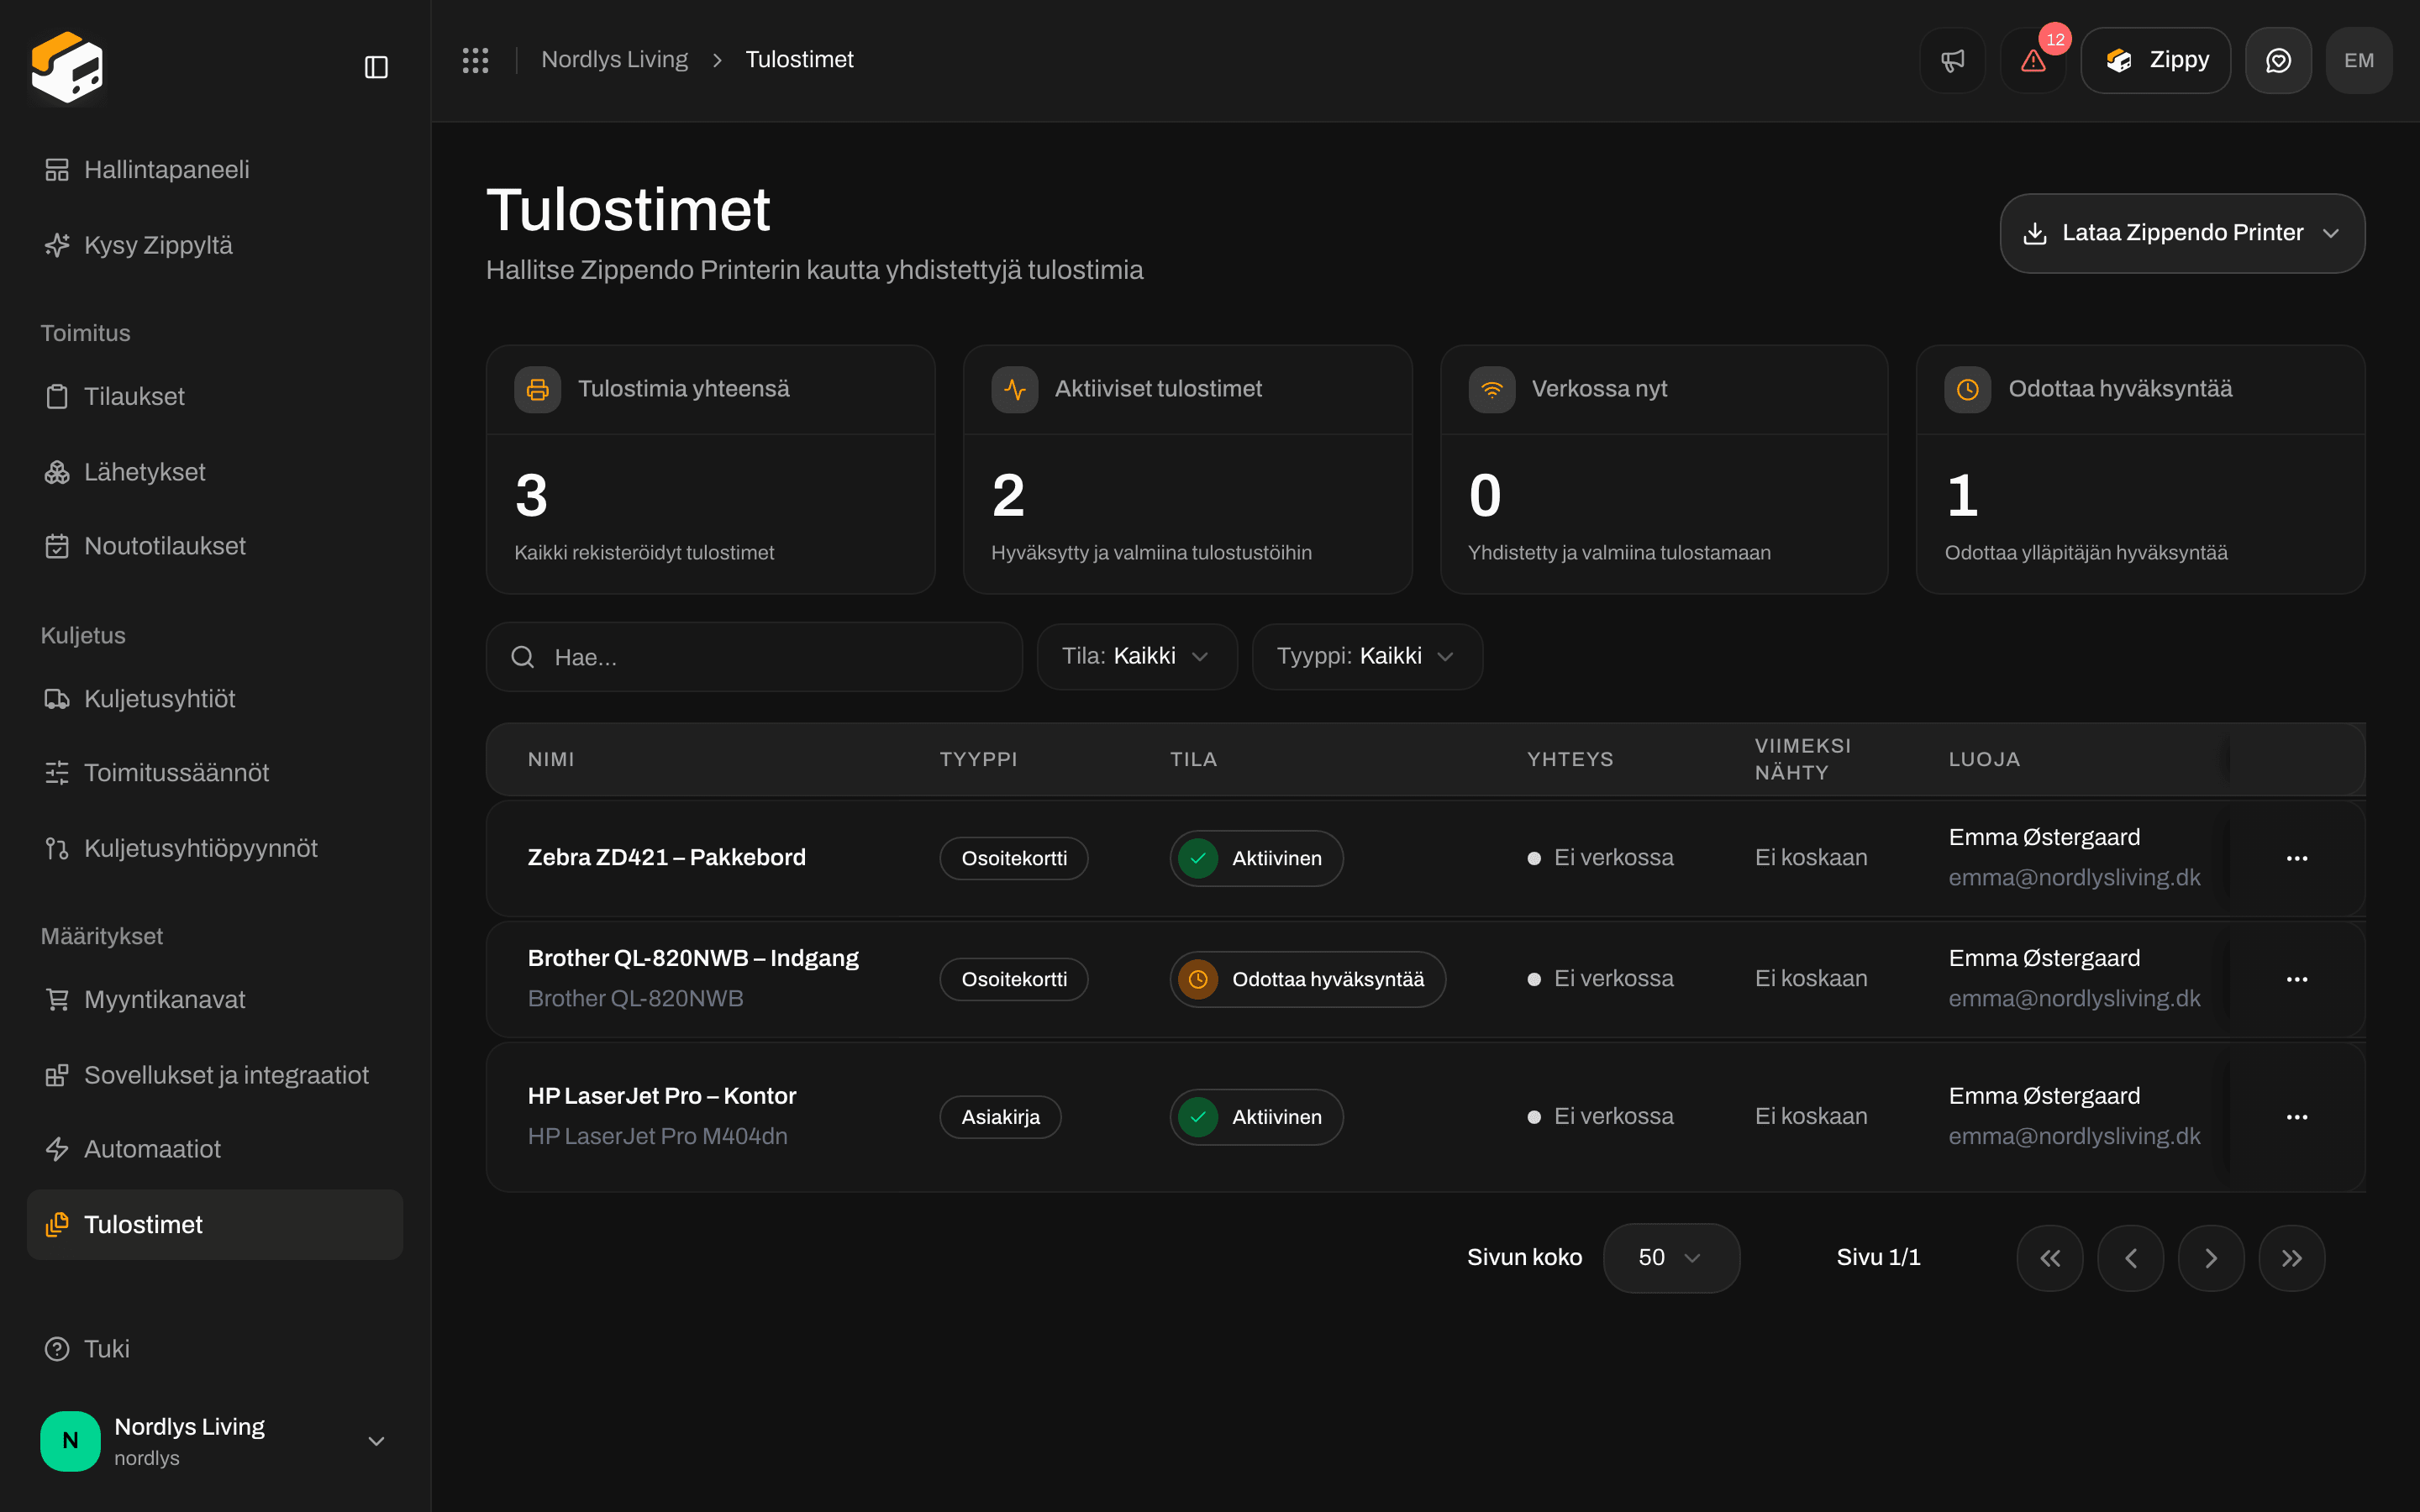Open HP LaserJet Pro – Kontor printer

tap(662, 1096)
